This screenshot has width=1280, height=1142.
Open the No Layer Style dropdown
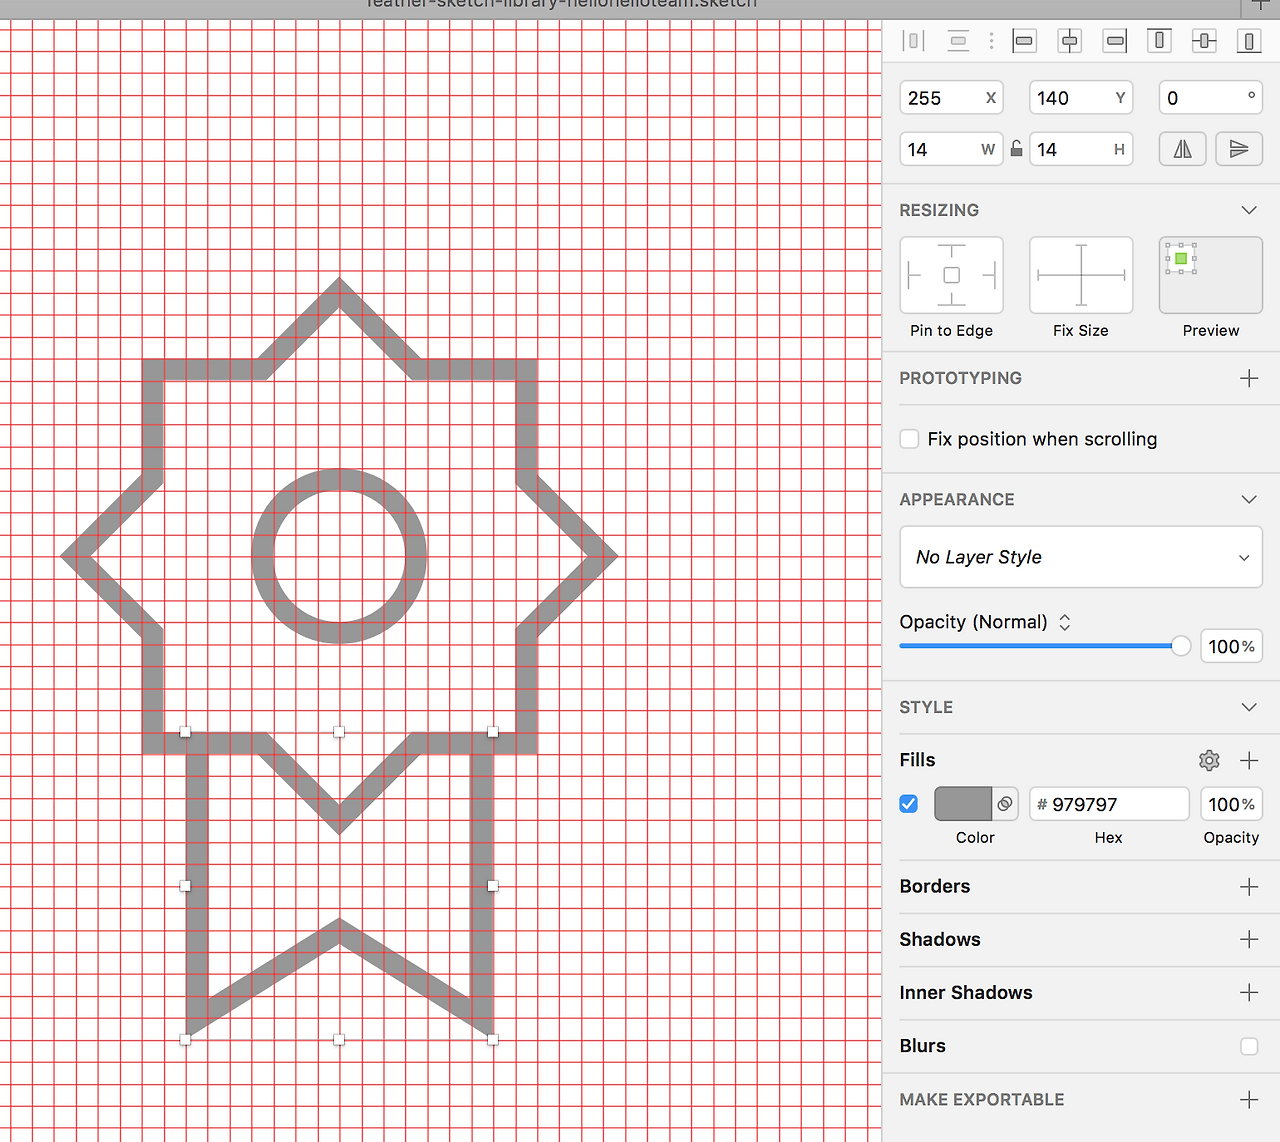(1081, 557)
